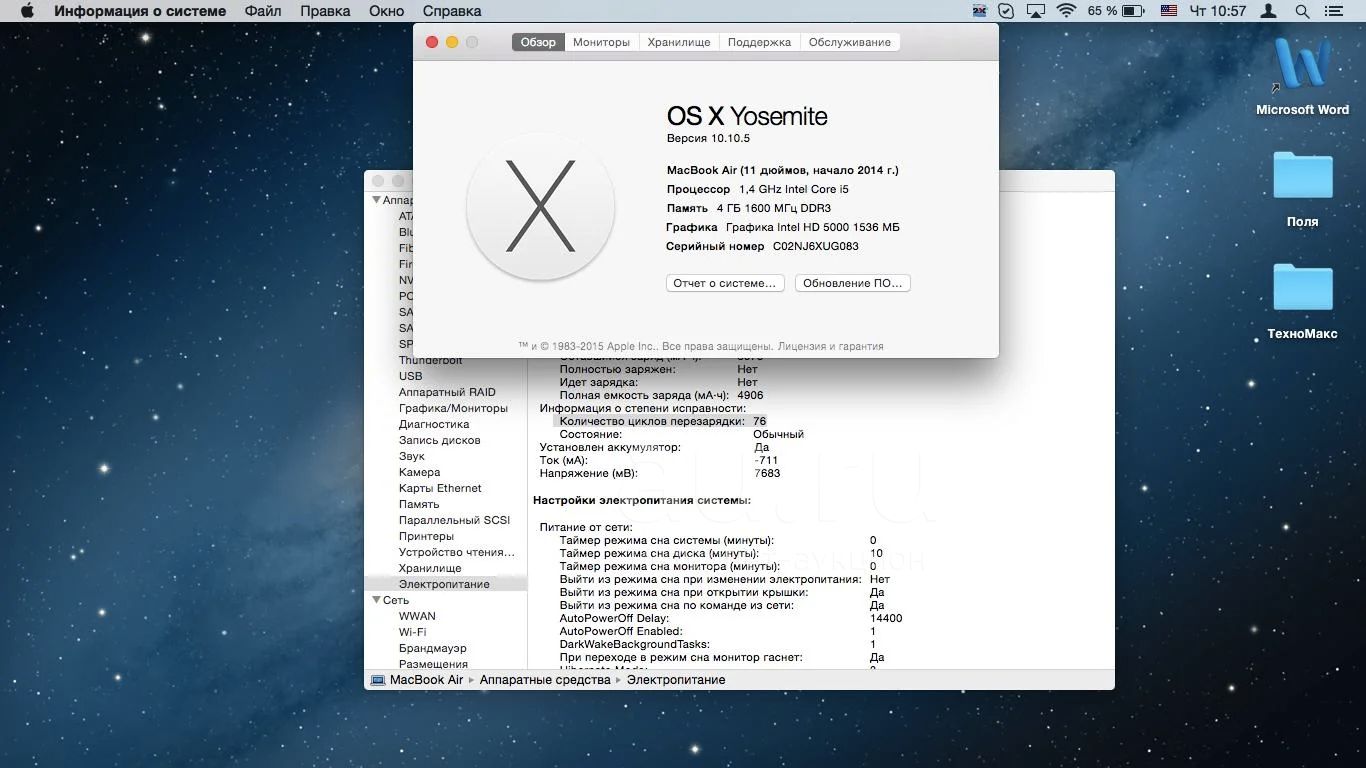This screenshot has width=1366, height=768.
Task: Open the US flag input source menu
Action: tap(1169, 11)
